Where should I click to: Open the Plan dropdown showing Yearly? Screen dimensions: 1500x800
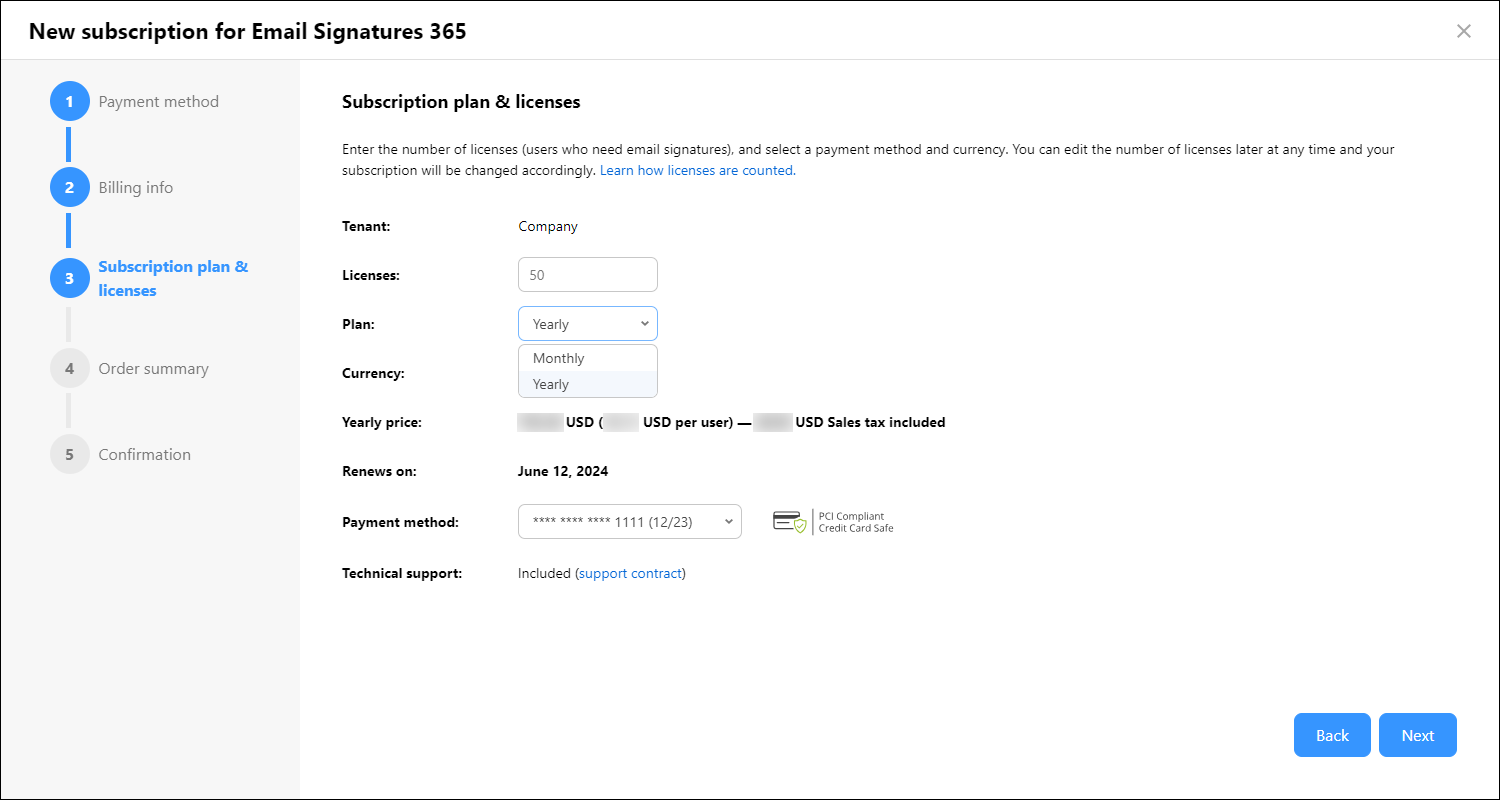(x=588, y=324)
